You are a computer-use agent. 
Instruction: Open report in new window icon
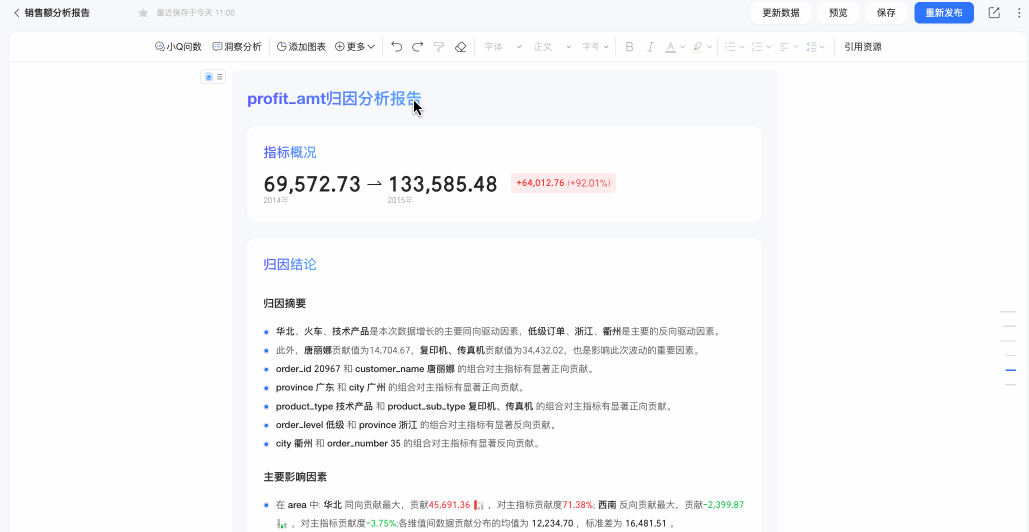point(994,12)
